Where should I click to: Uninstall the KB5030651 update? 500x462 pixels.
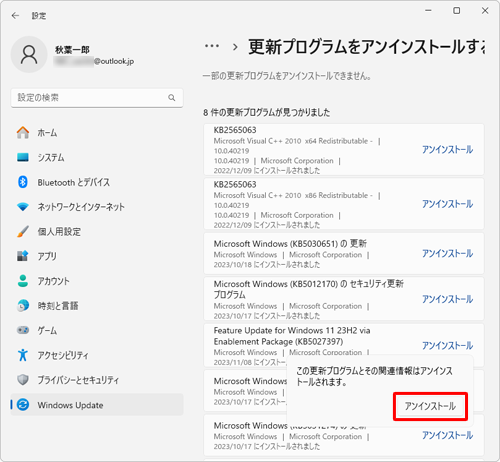[x=447, y=253]
